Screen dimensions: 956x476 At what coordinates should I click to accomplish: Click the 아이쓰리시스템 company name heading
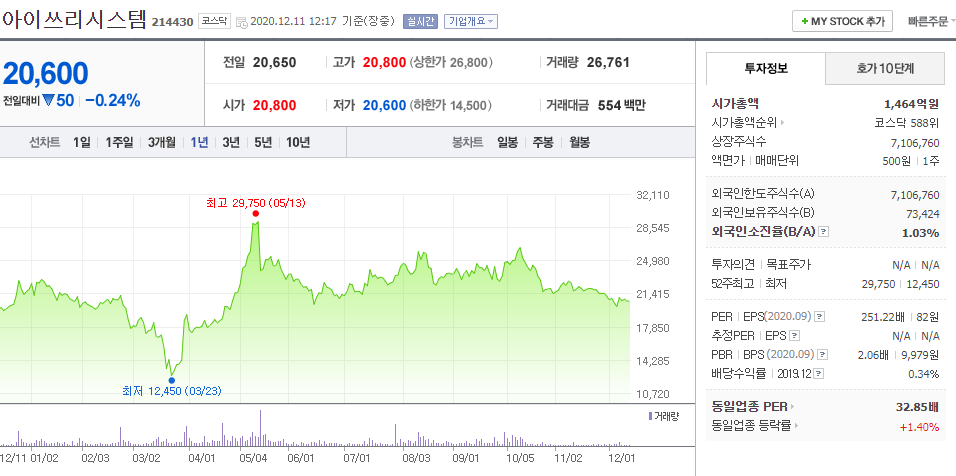74,20
